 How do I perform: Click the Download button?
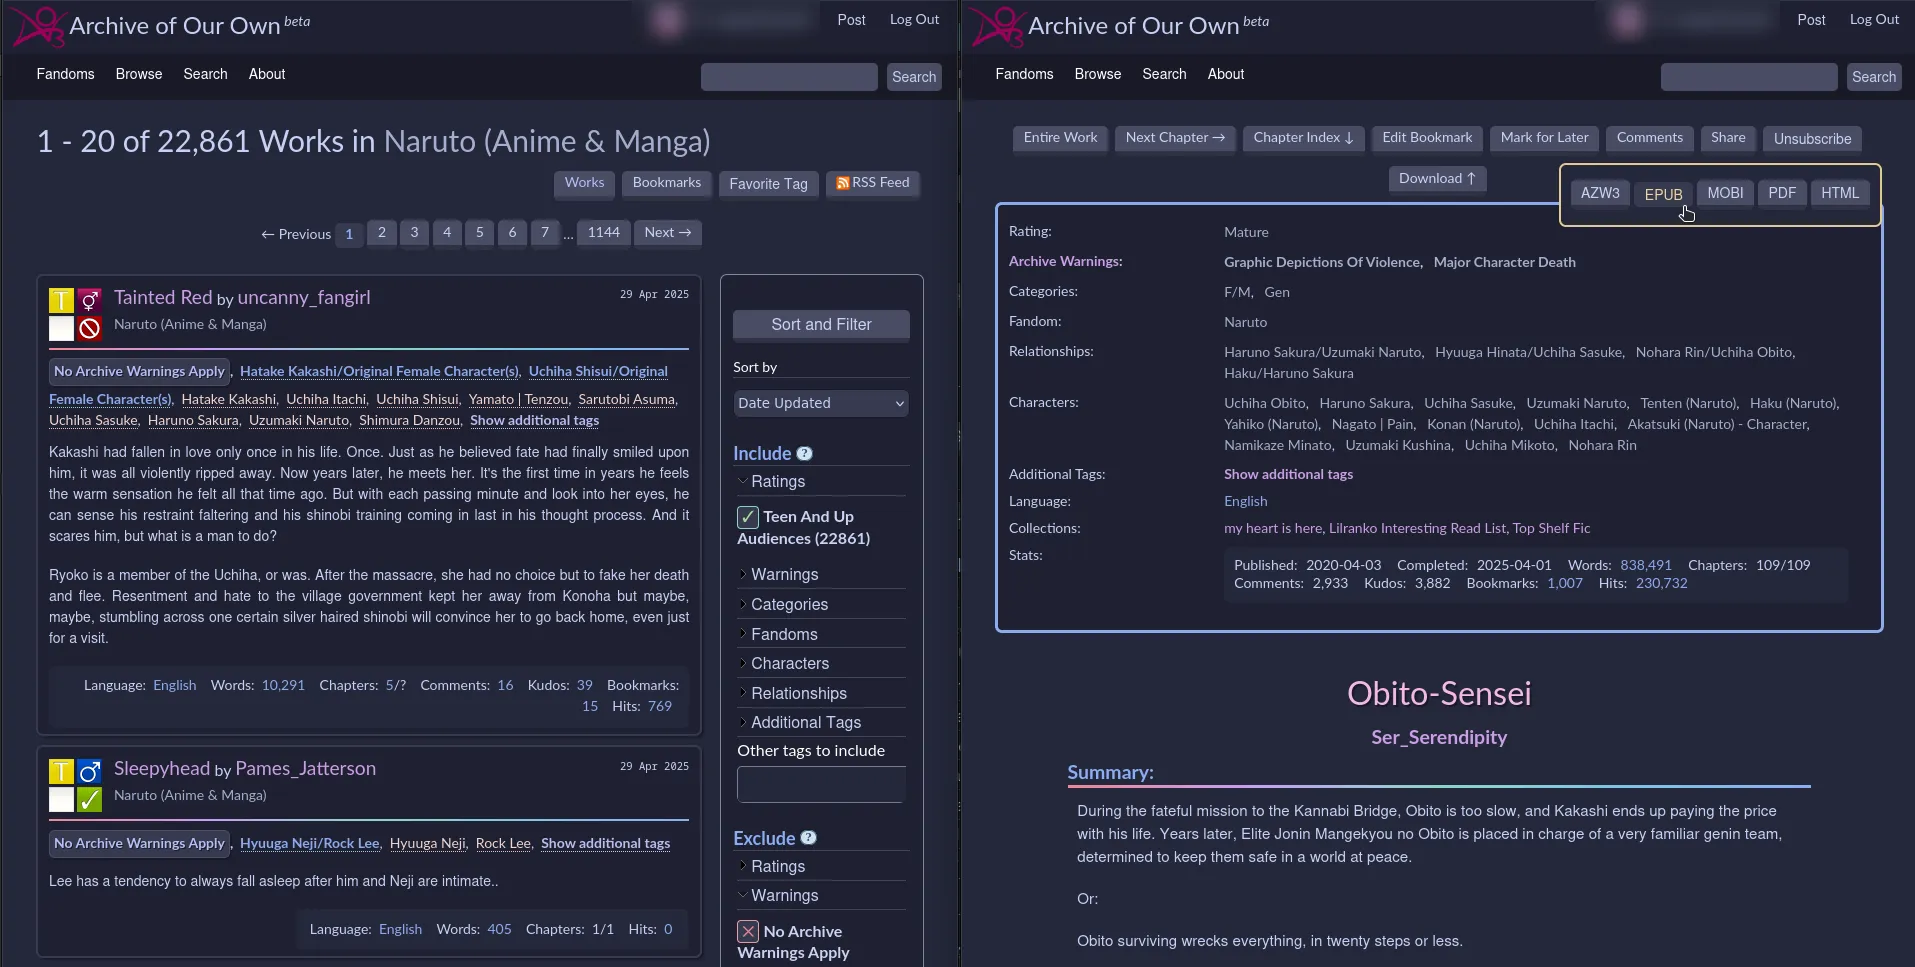[x=1437, y=179]
